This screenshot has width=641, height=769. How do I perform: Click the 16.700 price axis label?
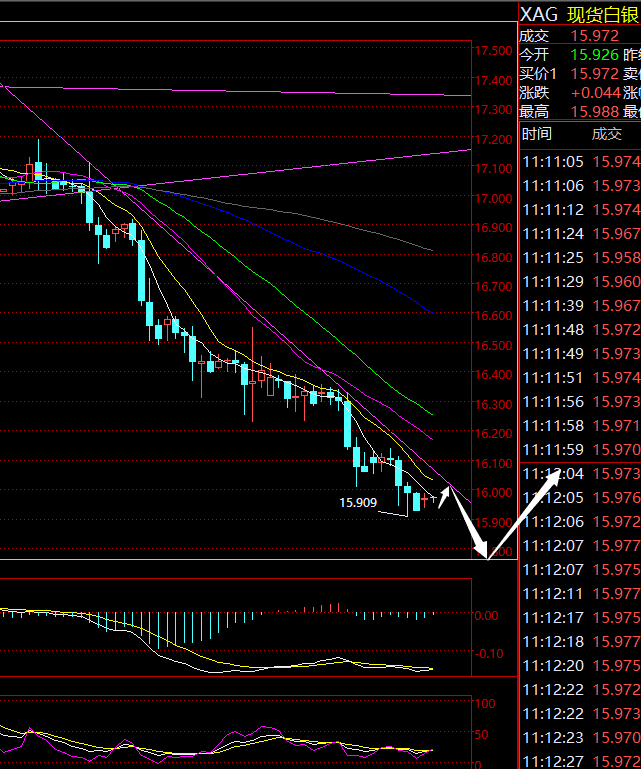(493, 286)
